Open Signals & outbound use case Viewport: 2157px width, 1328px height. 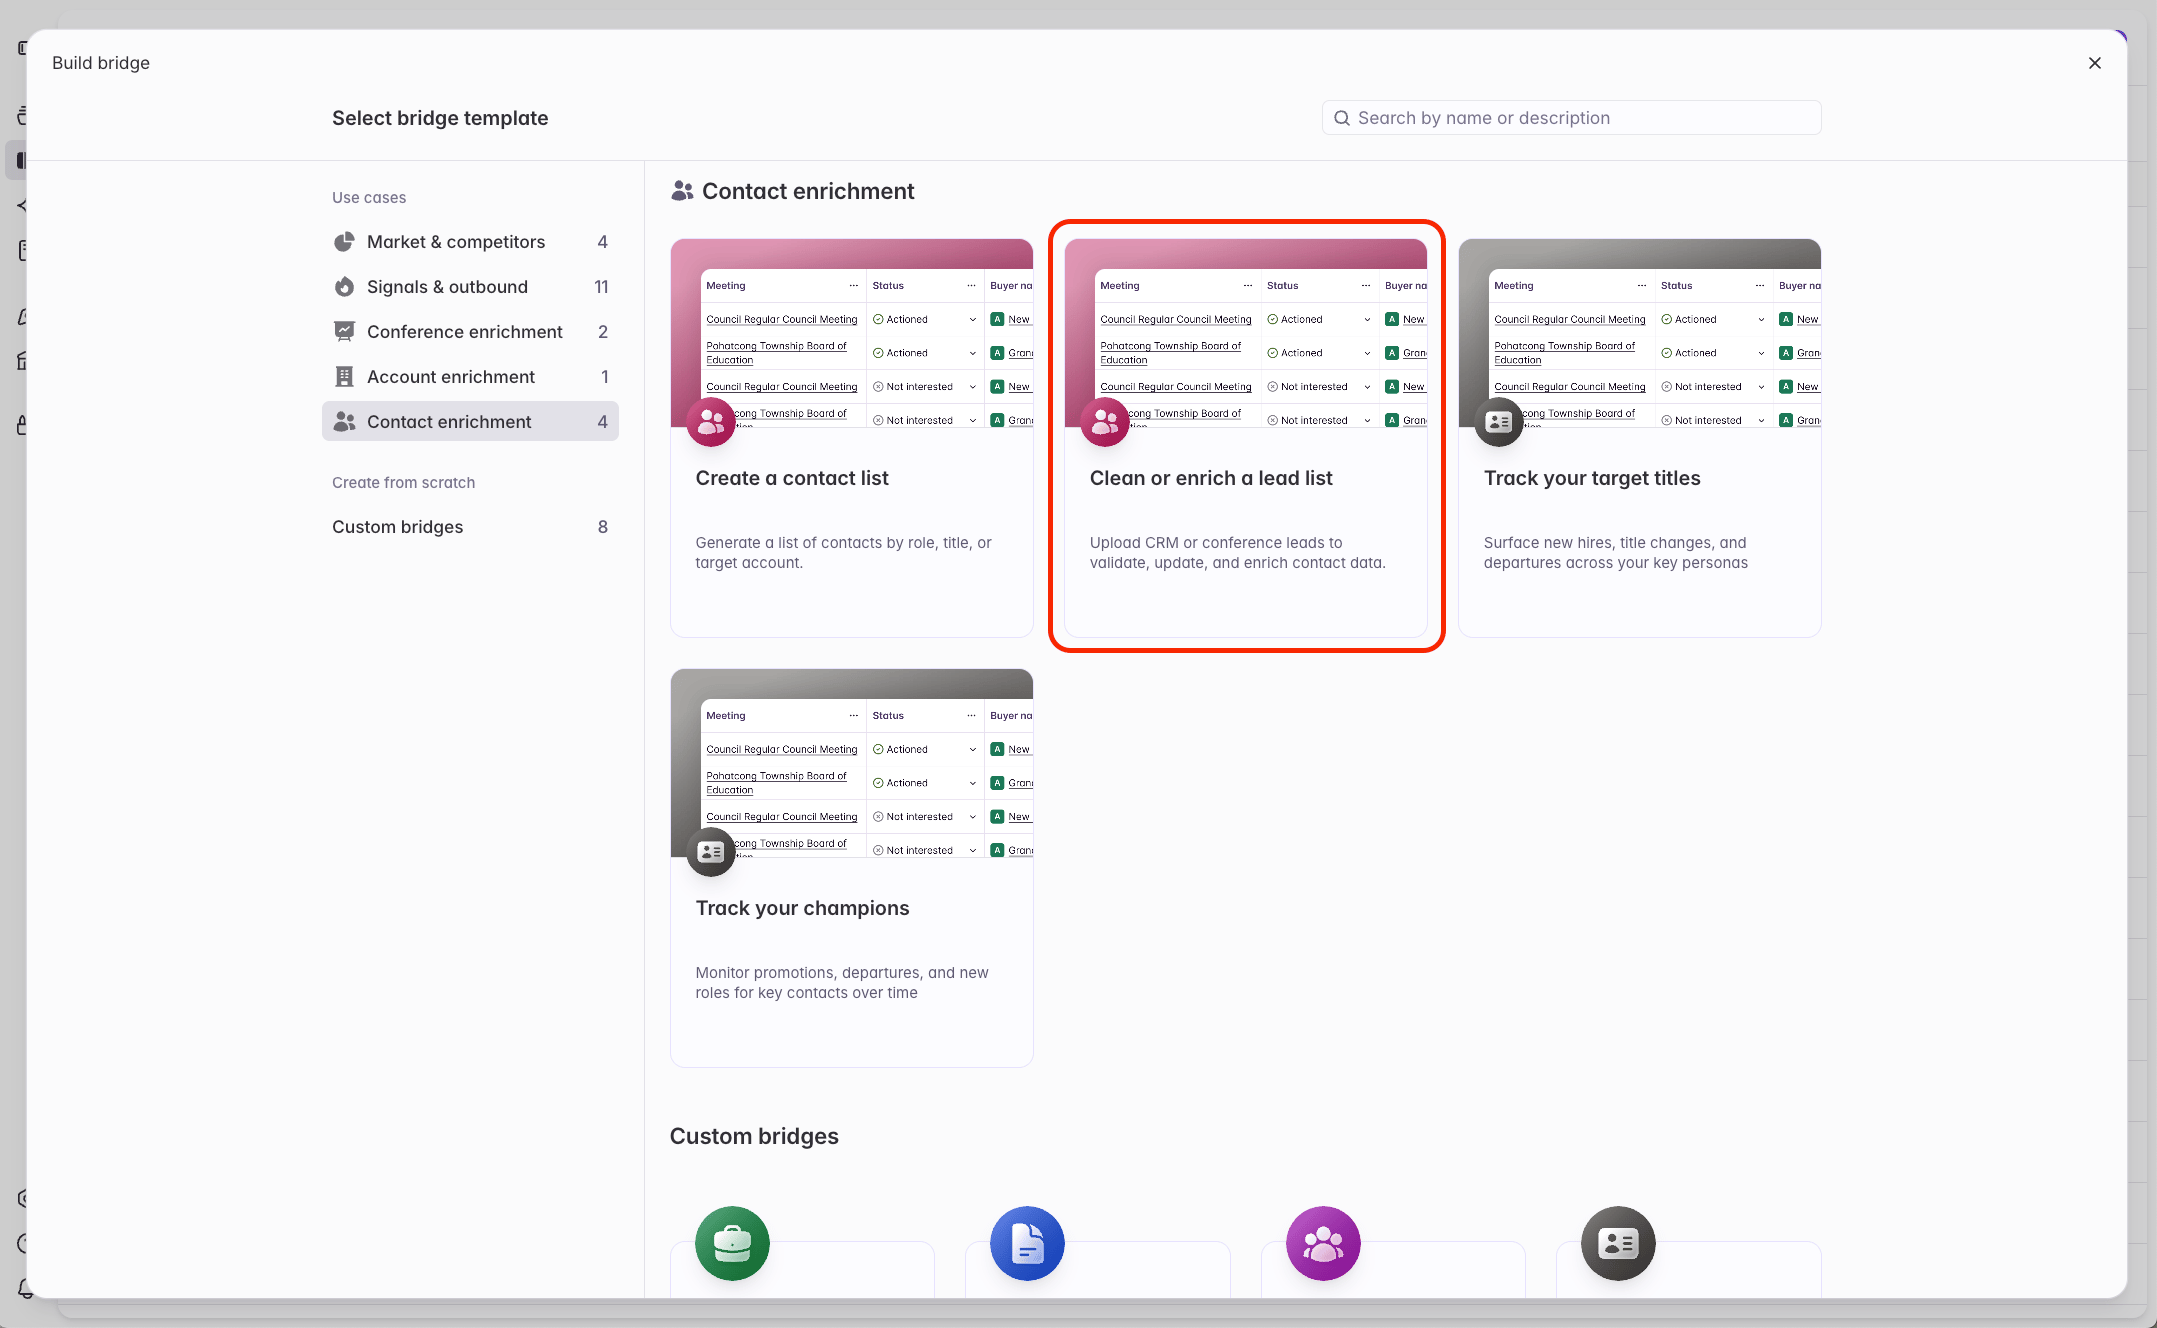[x=470, y=287]
